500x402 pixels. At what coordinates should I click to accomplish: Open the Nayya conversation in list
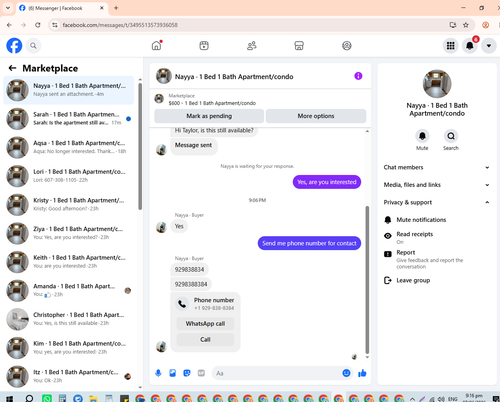click(69, 90)
